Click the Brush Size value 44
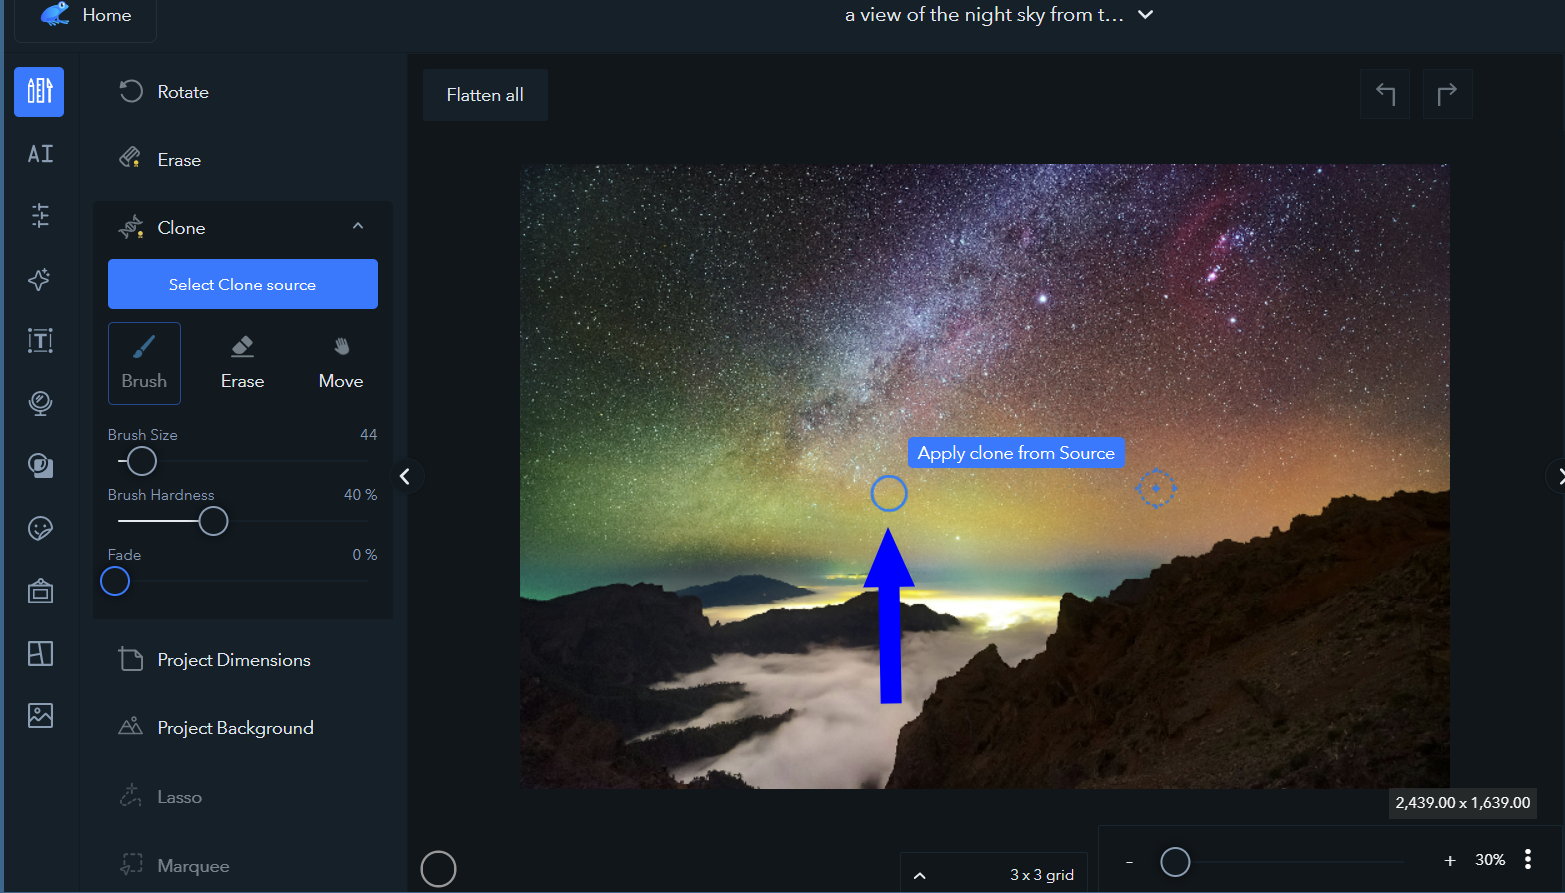This screenshot has width=1565, height=893. pos(369,435)
